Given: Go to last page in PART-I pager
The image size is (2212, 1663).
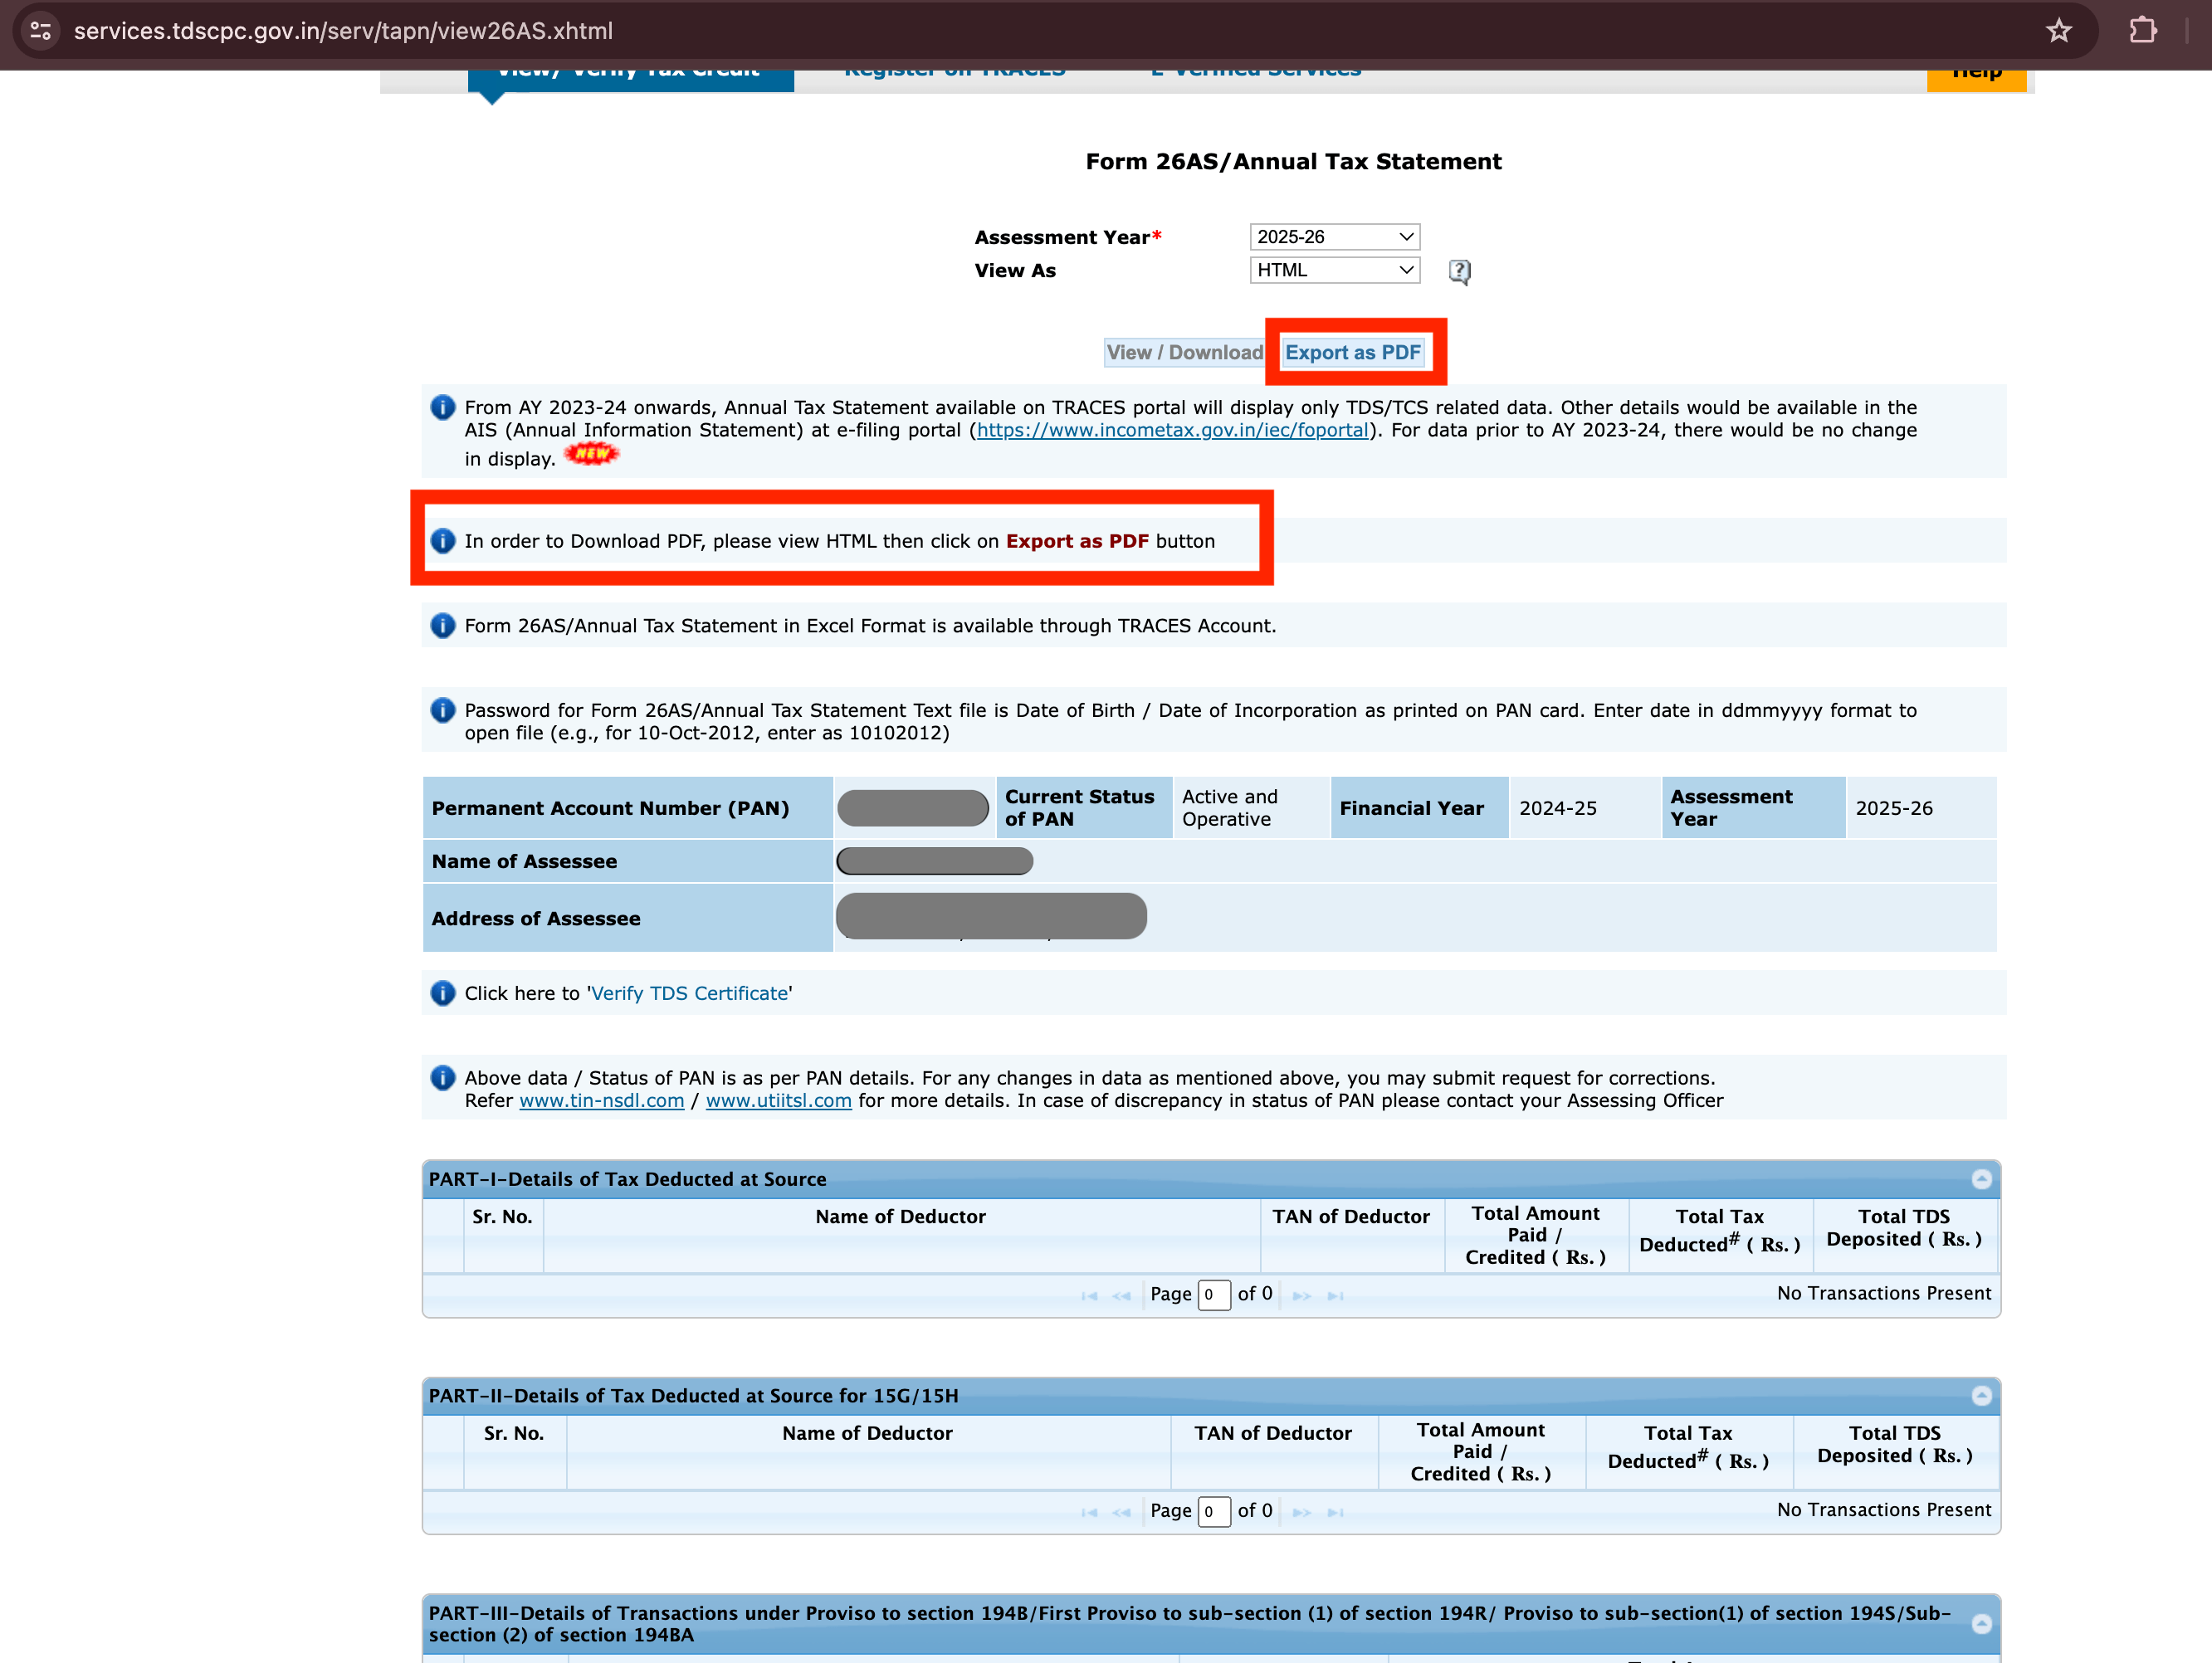Looking at the screenshot, I should [x=1335, y=1296].
